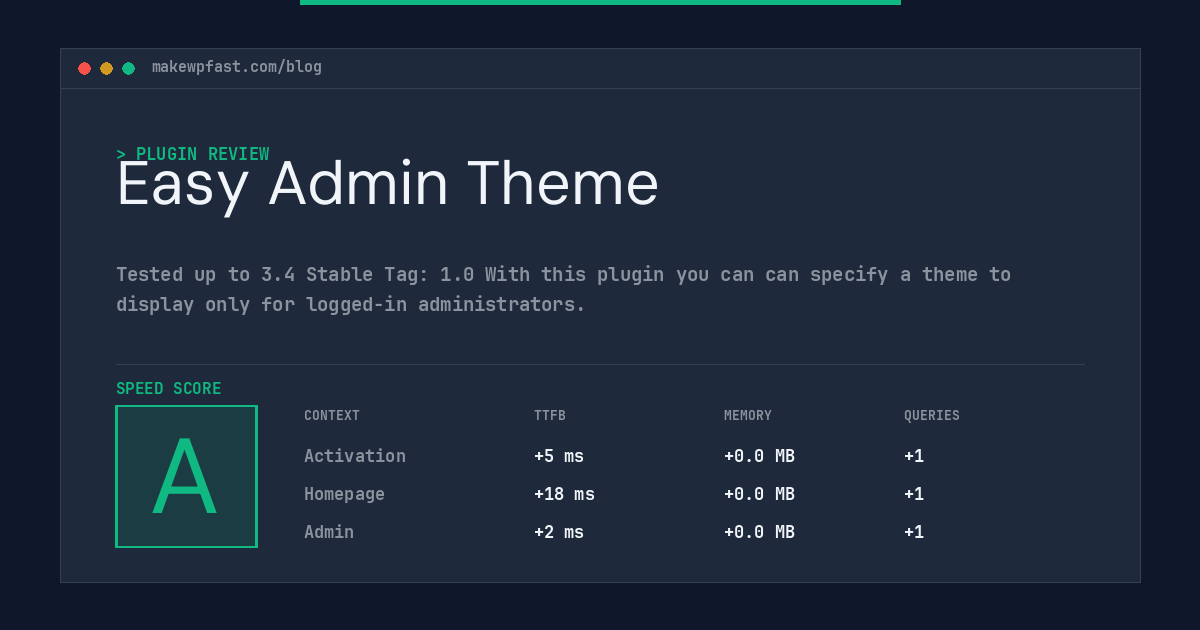
Task: Select the Admin row label
Action: (329, 532)
